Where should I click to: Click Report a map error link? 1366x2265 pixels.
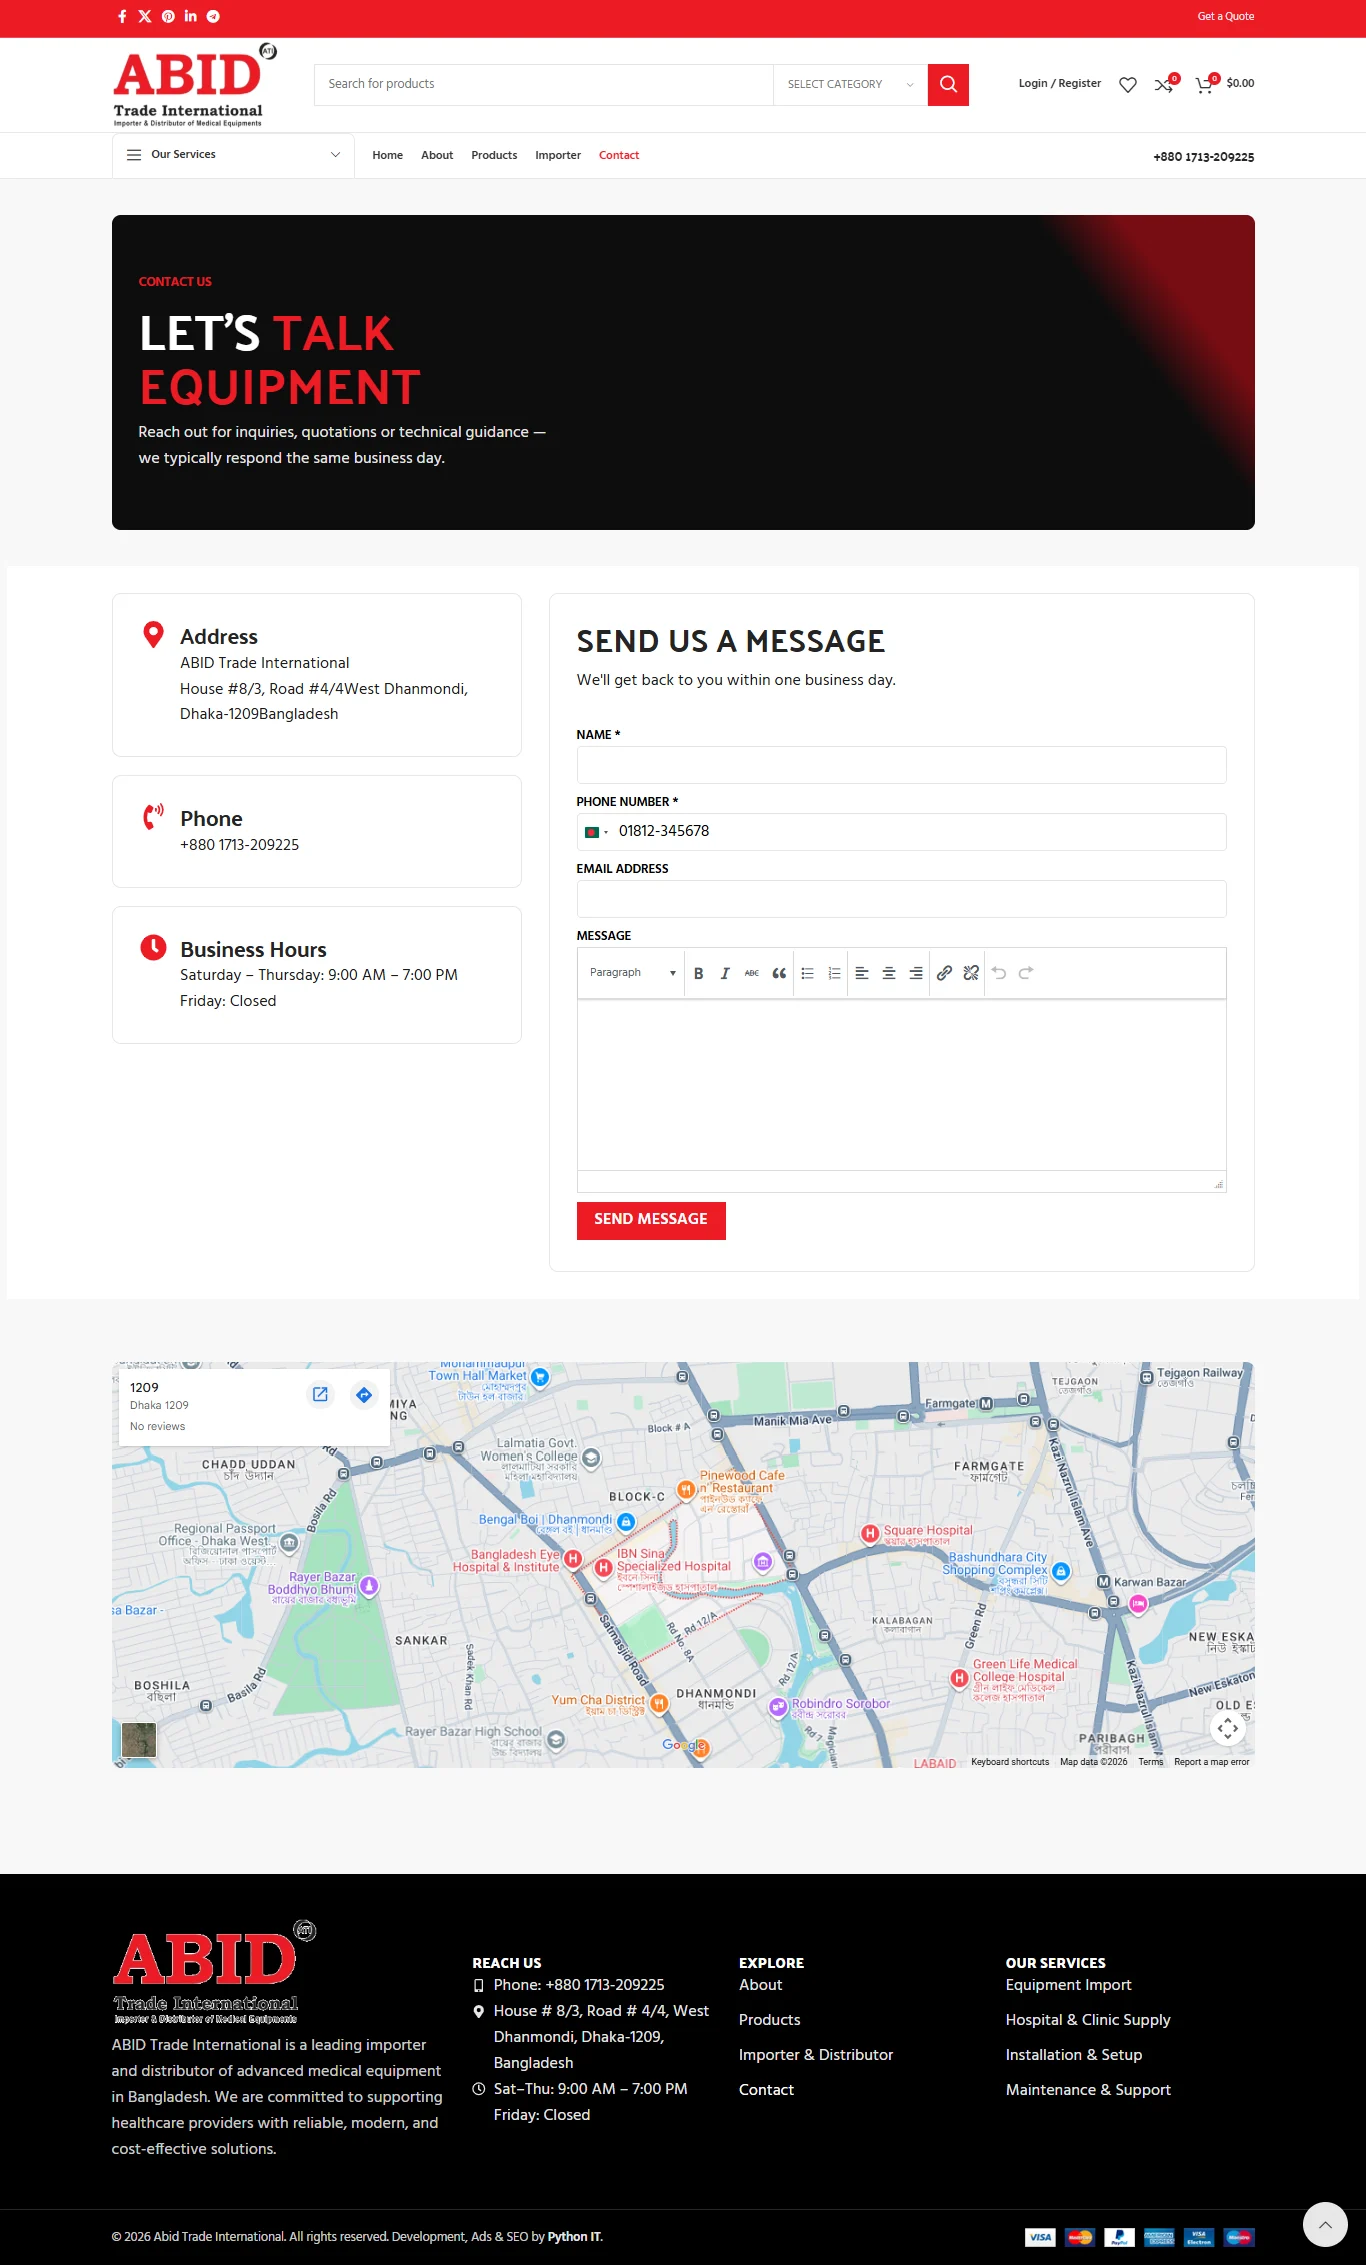pyautogui.click(x=1211, y=1762)
